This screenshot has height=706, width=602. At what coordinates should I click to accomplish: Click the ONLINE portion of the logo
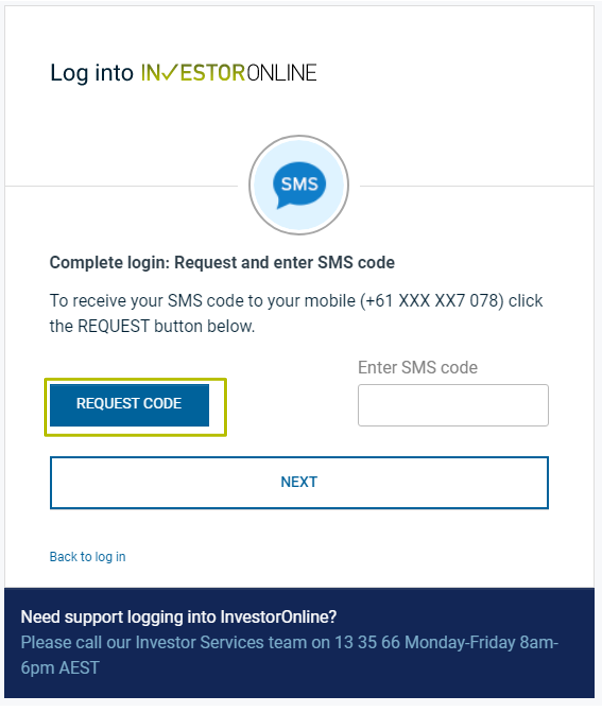pyautogui.click(x=282, y=73)
